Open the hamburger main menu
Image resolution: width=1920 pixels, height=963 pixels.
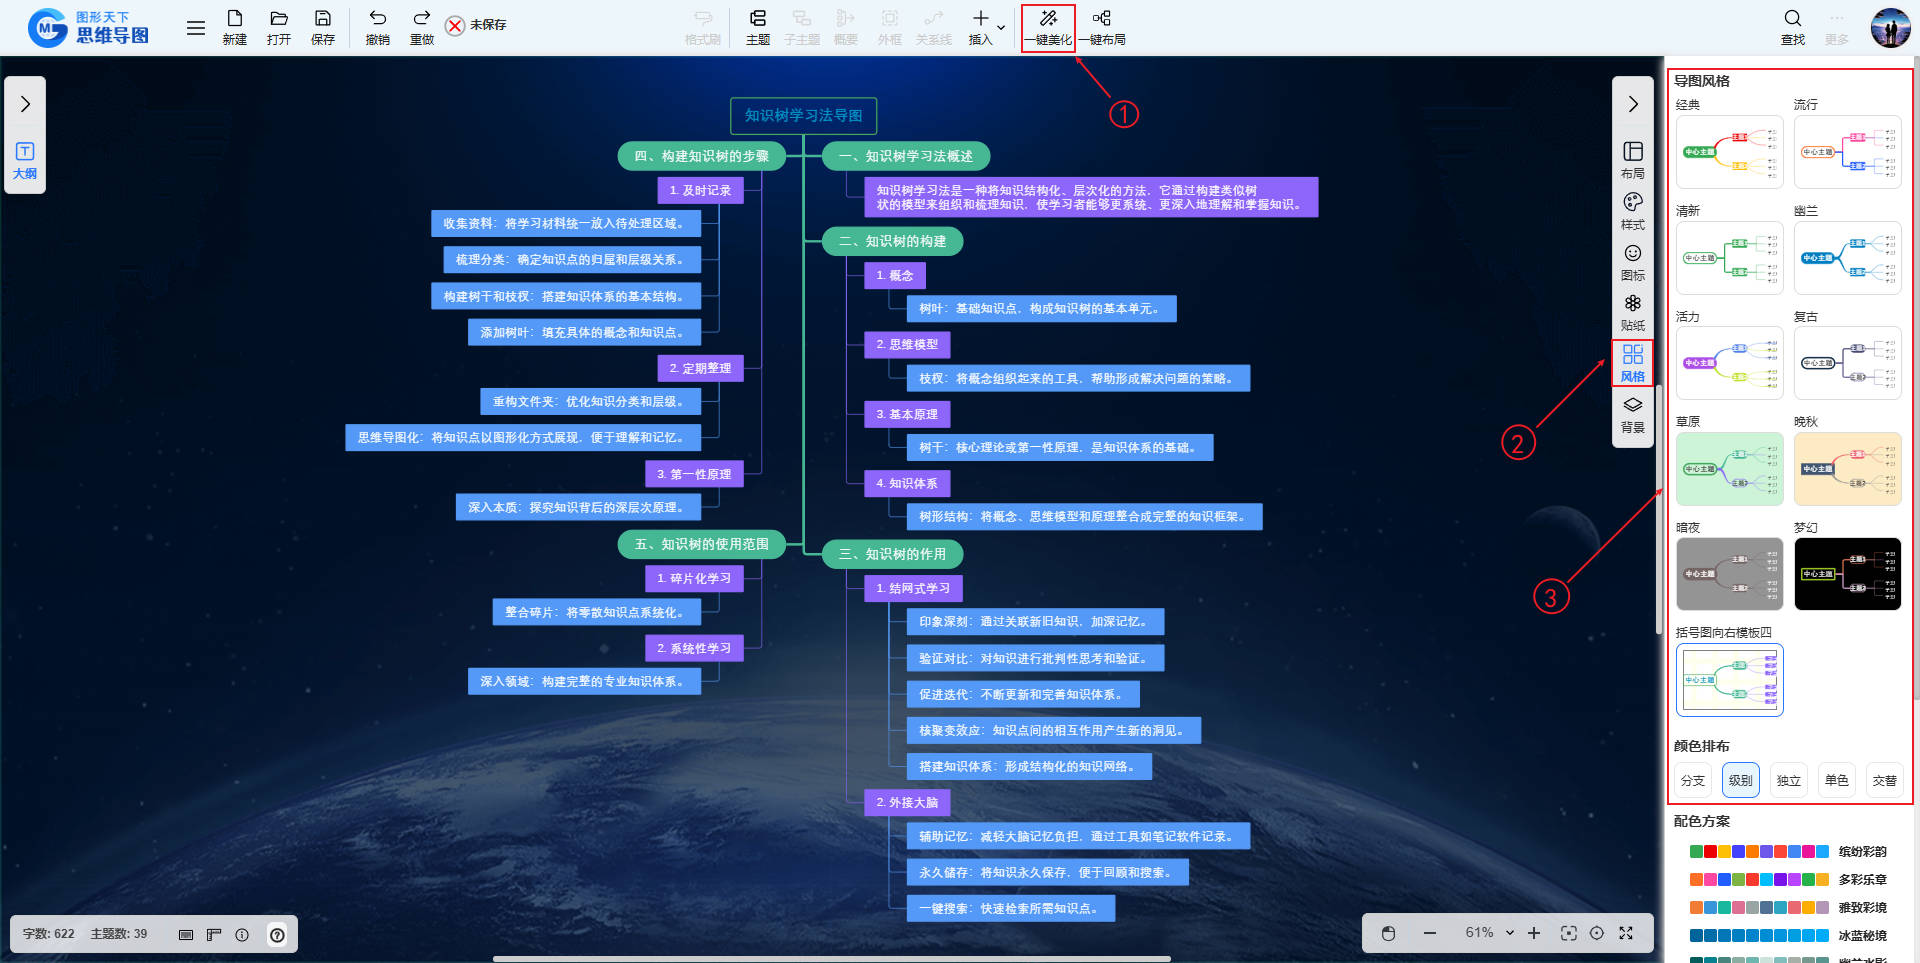point(196,28)
